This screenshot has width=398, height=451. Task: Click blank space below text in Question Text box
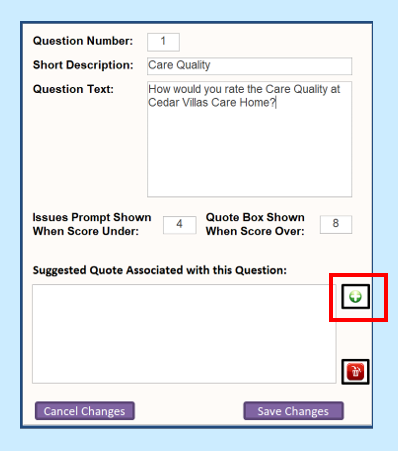[249, 153]
